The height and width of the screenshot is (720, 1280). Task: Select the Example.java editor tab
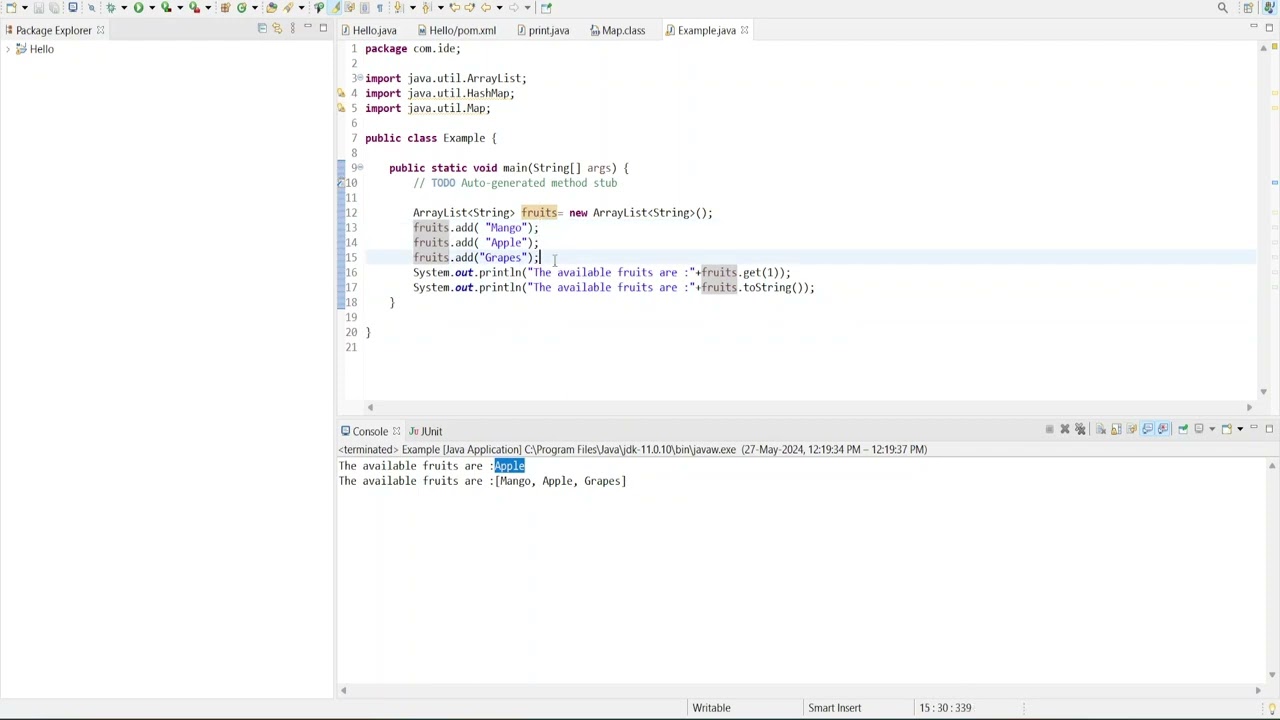pos(706,30)
